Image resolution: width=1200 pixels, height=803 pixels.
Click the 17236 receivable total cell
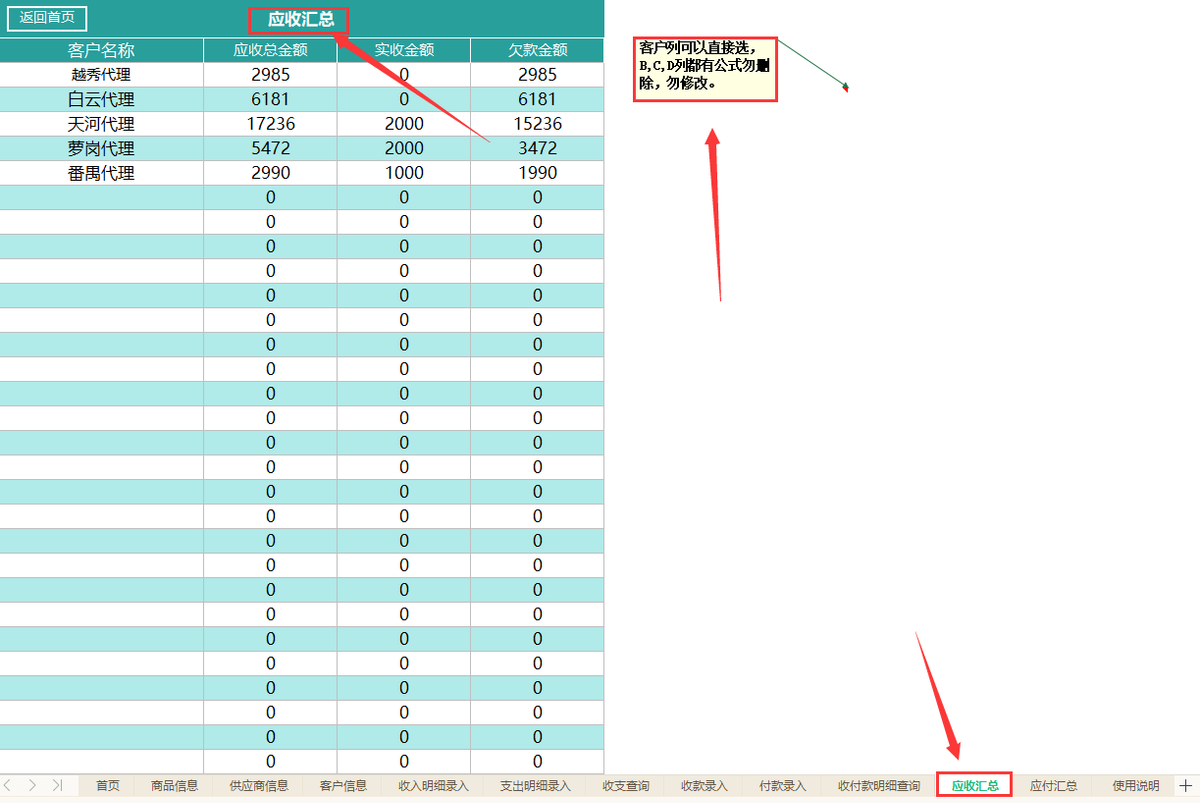click(270, 124)
